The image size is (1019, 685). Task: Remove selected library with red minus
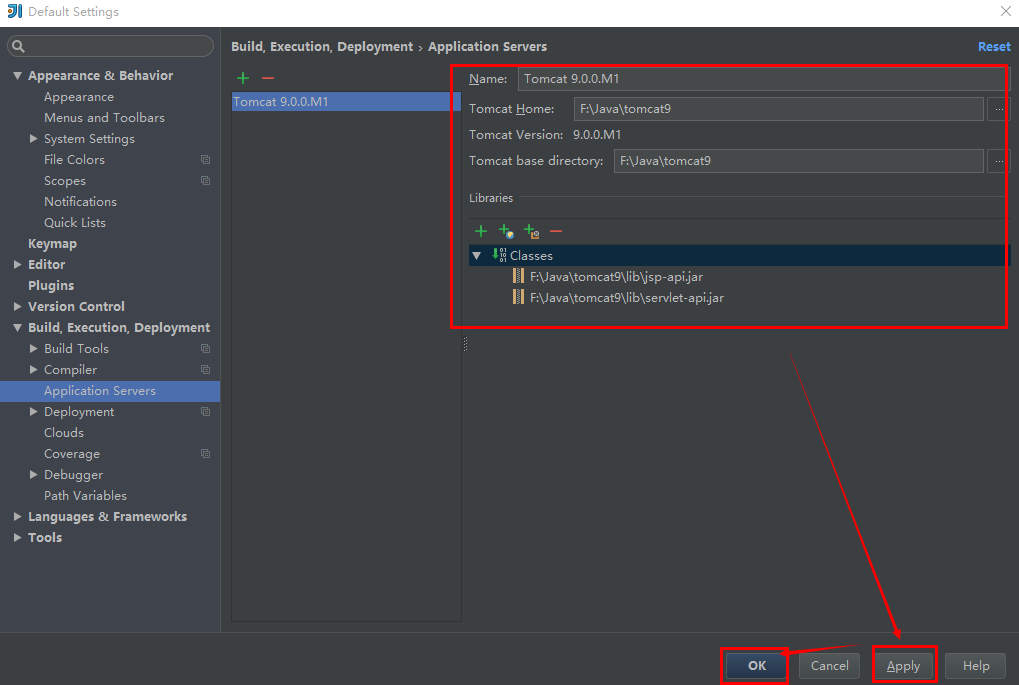point(556,231)
